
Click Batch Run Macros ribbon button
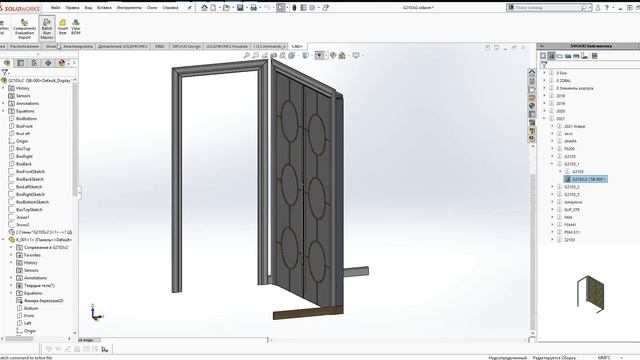(47, 29)
